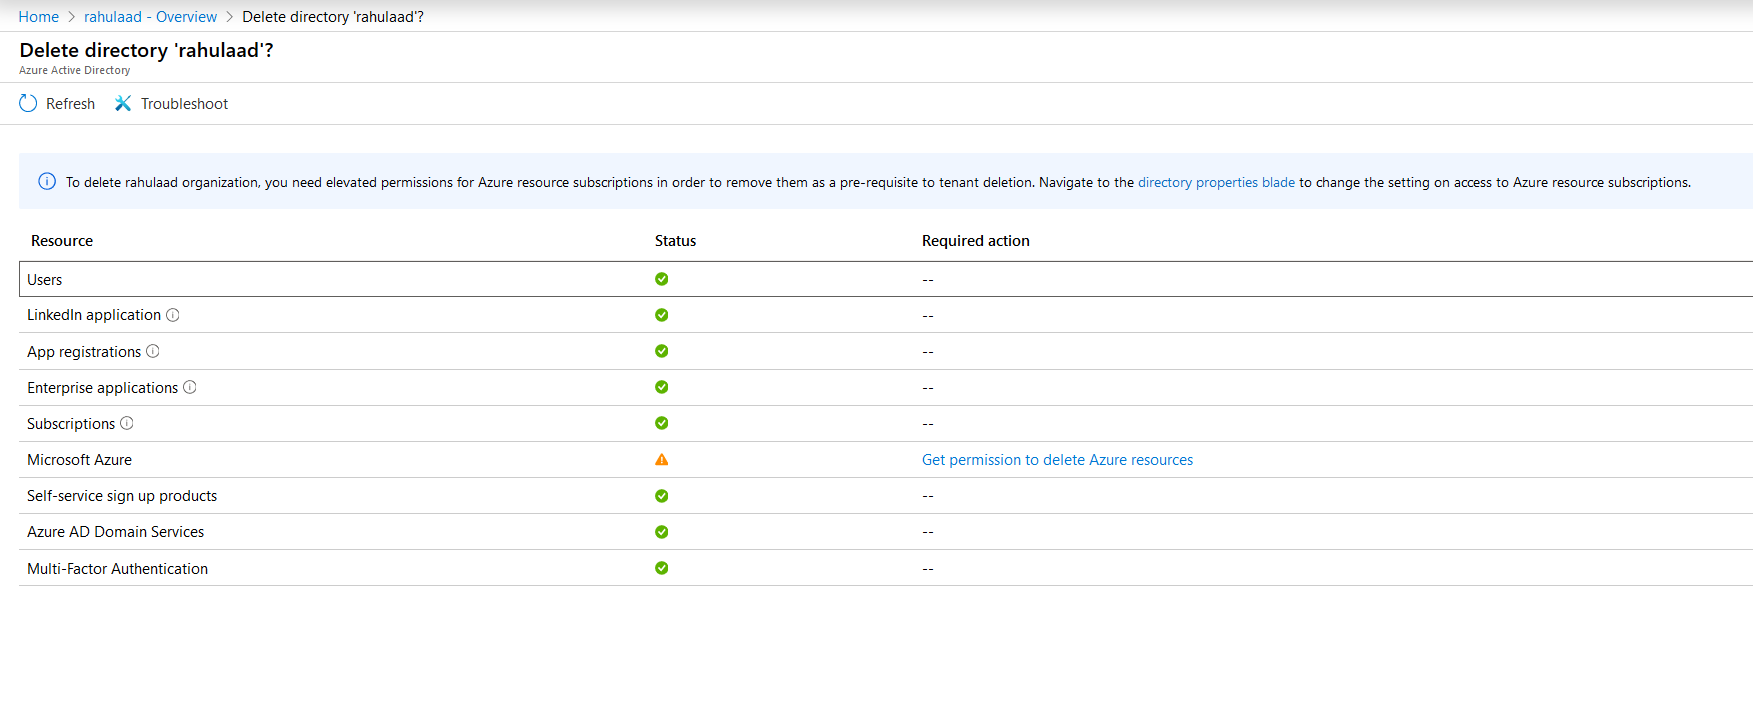This screenshot has width=1753, height=711.
Task: Select the Self-service sign up products label
Action: click(122, 496)
